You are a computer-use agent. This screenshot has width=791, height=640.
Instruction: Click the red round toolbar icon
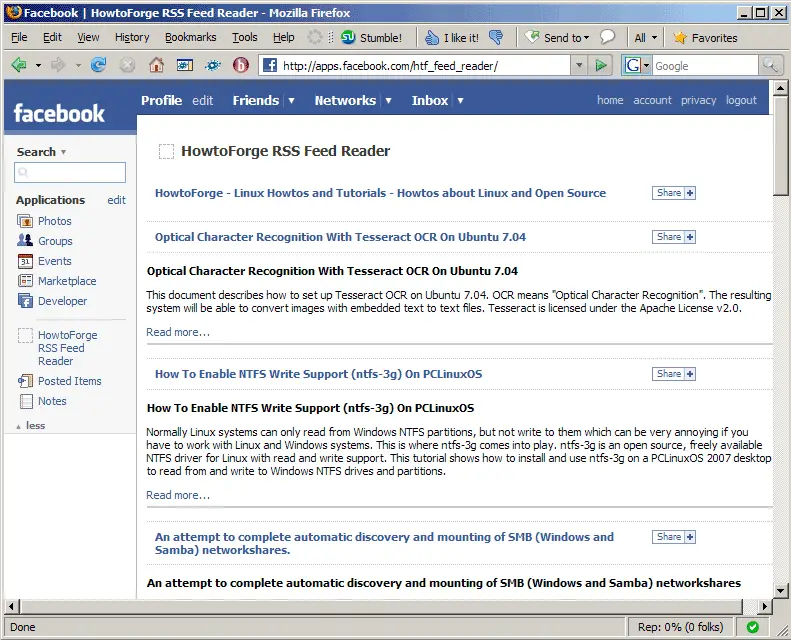point(241,65)
